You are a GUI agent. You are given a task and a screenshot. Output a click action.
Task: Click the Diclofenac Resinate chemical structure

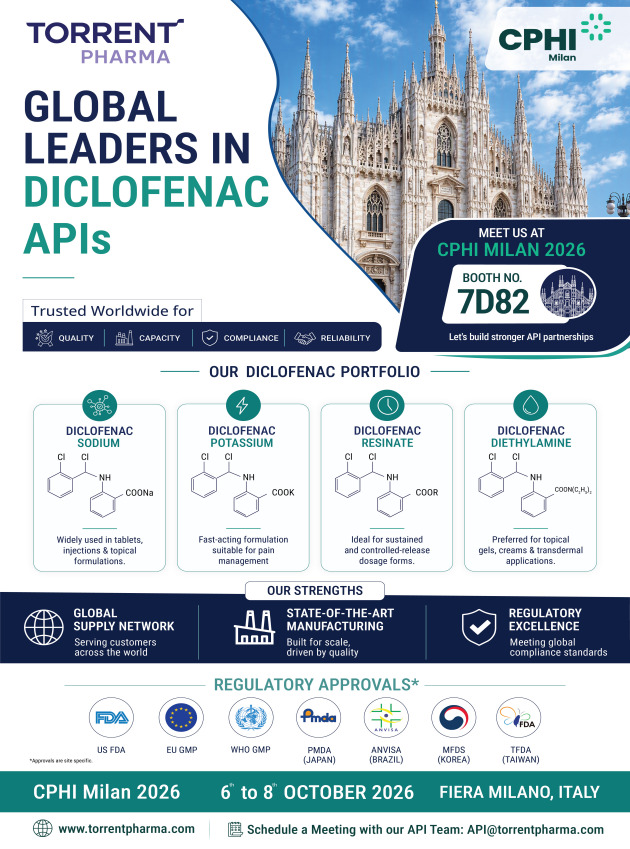coord(387,485)
